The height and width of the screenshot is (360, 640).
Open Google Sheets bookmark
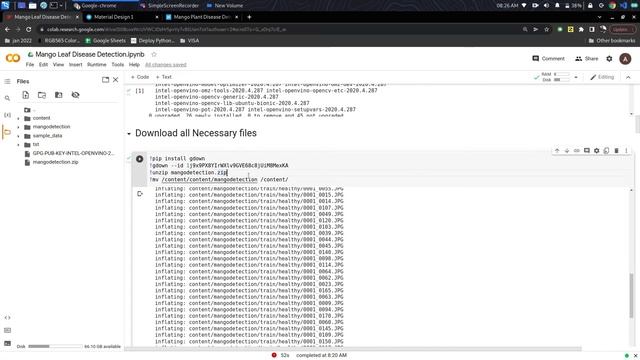(x=105, y=41)
